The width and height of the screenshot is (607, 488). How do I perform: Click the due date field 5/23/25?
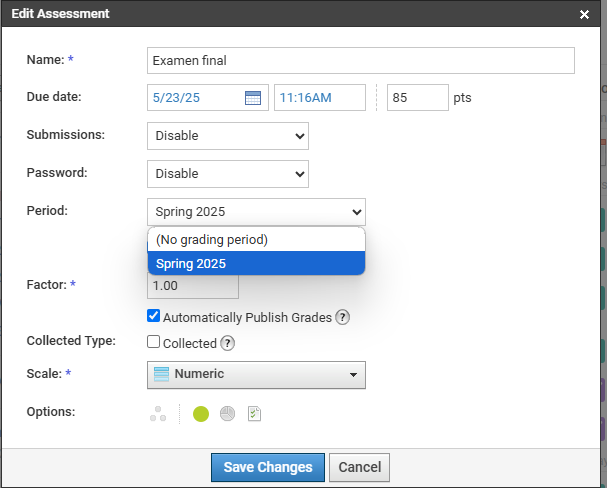[208, 98]
